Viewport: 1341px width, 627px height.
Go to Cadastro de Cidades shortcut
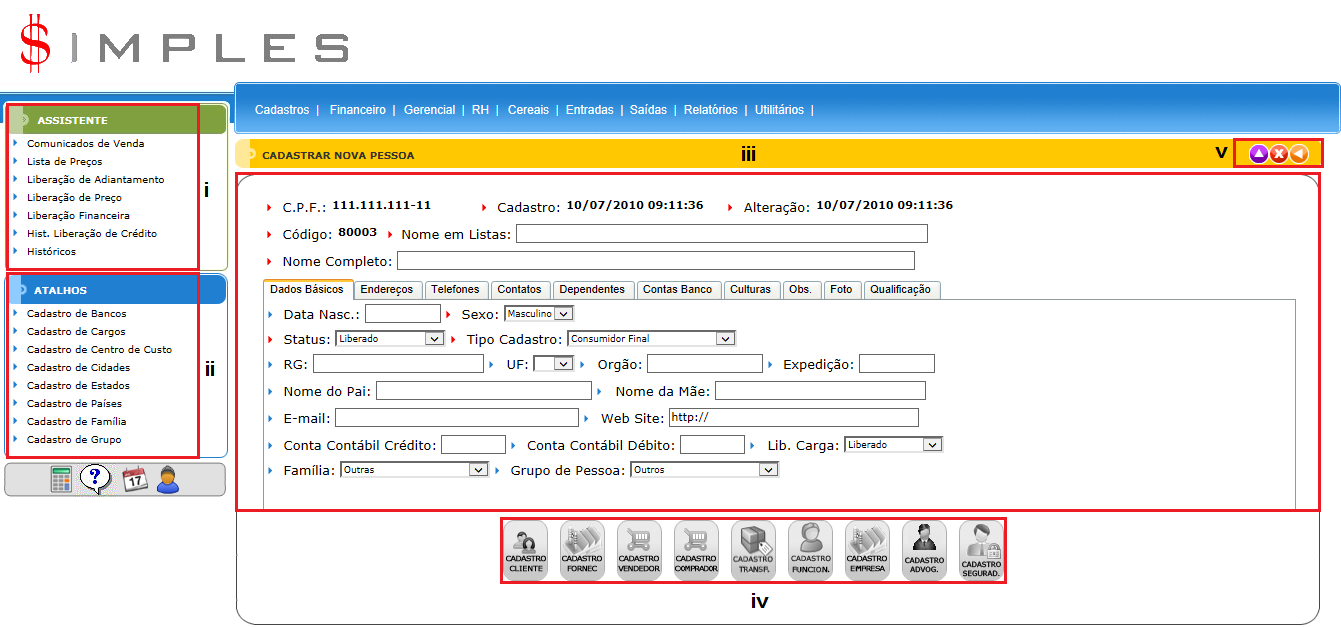tap(78, 368)
